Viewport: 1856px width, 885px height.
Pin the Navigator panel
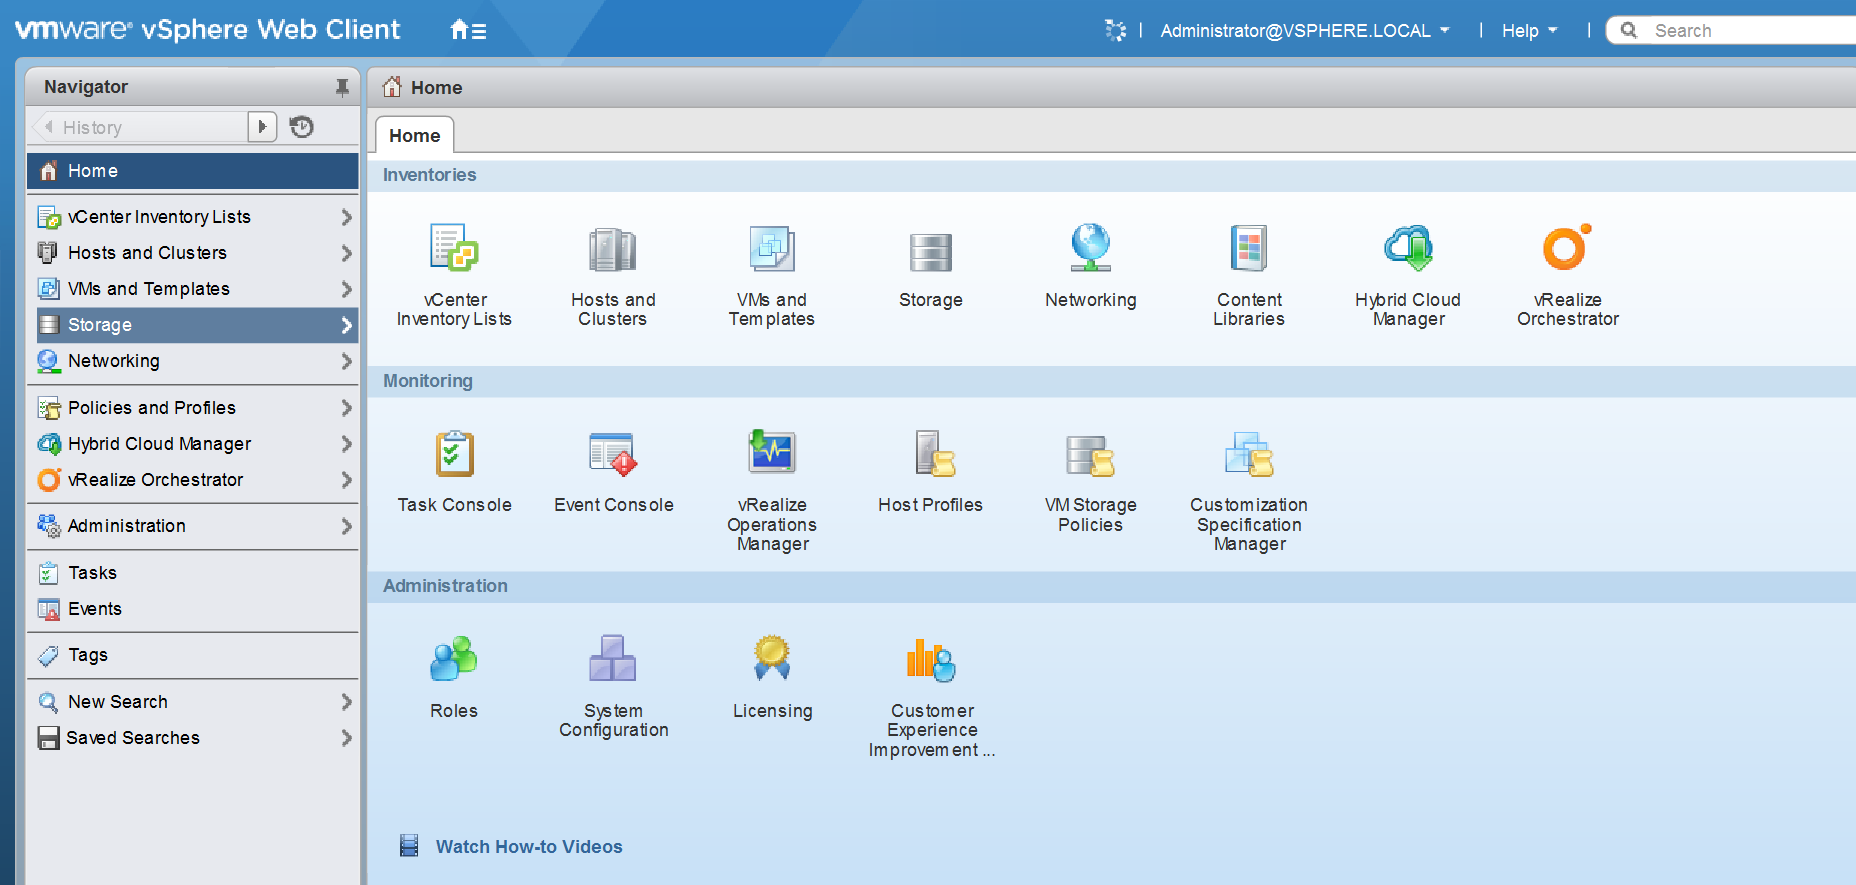pyautogui.click(x=342, y=87)
